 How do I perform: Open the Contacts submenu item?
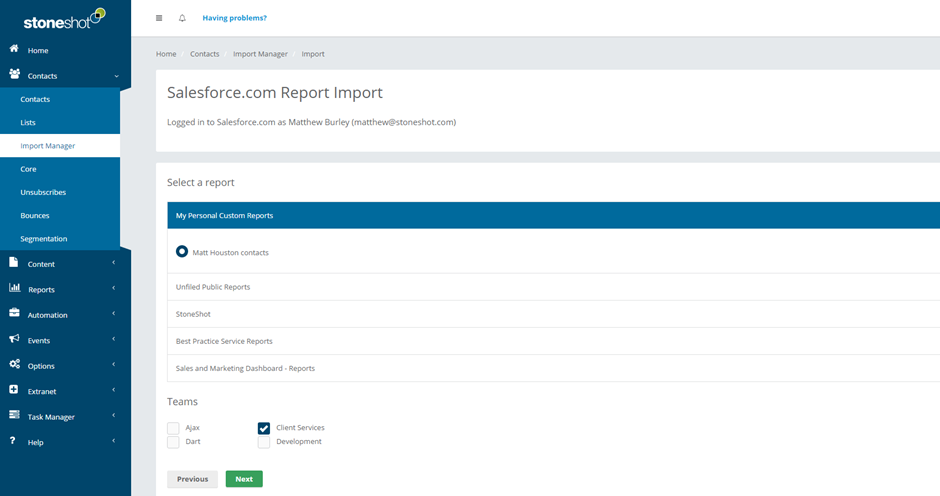[x=60, y=100]
